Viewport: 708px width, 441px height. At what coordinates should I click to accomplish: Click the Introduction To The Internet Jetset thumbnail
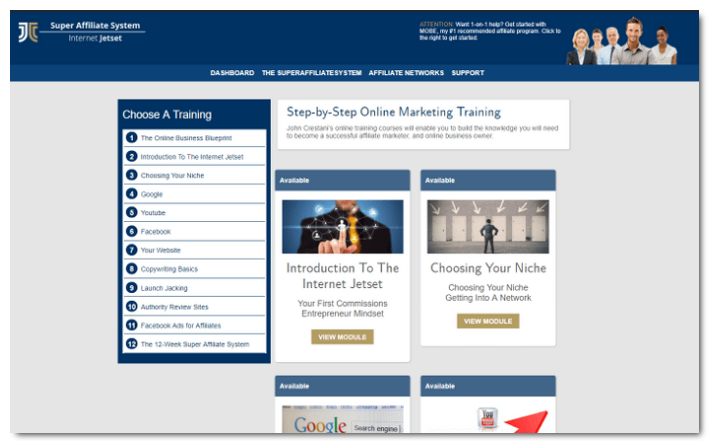(x=343, y=227)
